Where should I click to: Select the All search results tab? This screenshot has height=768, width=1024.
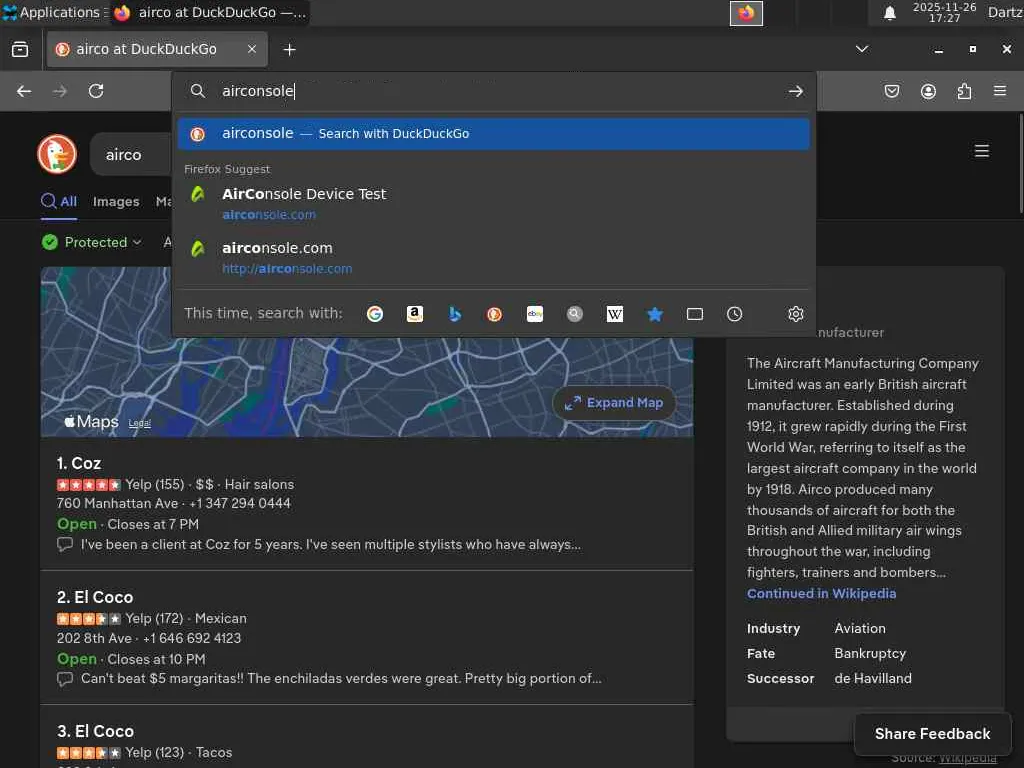pos(59,201)
